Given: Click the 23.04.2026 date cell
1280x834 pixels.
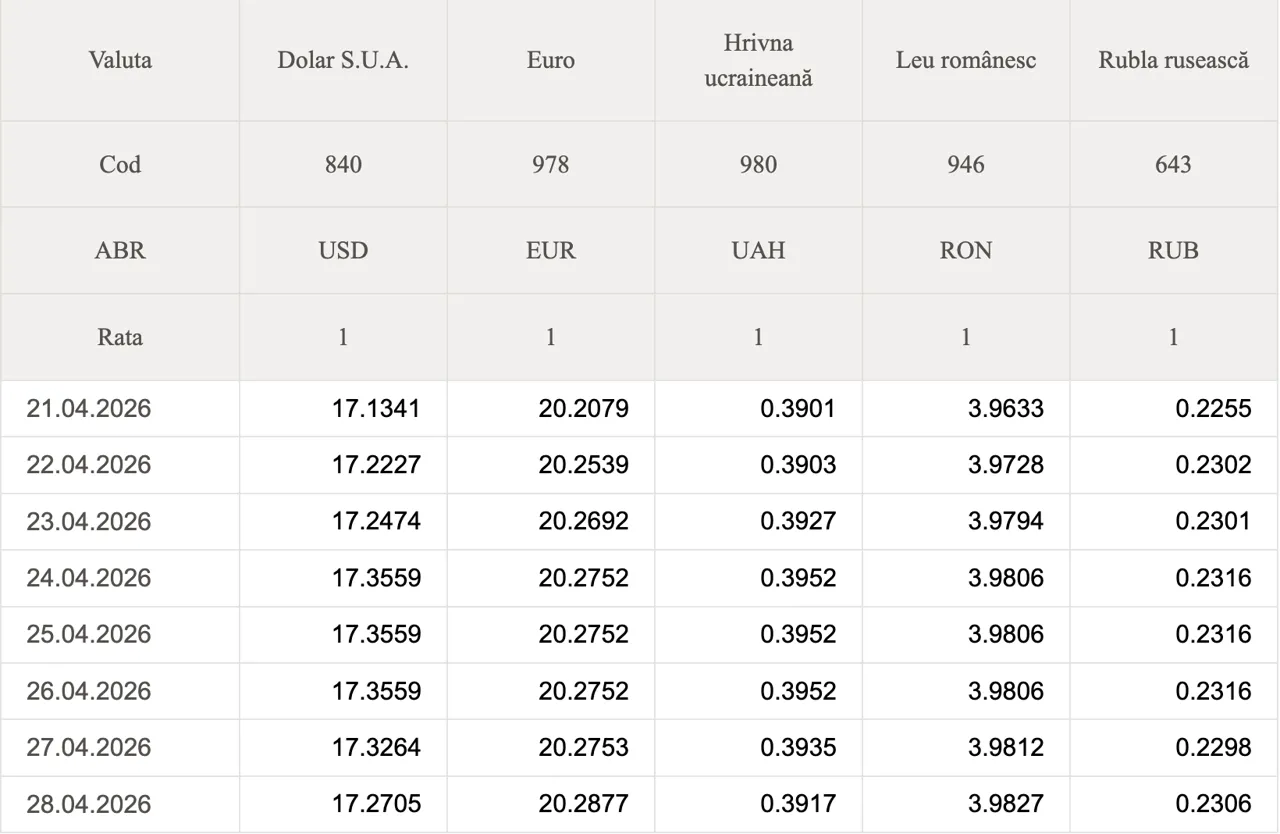Looking at the screenshot, I should tap(89, 521).
